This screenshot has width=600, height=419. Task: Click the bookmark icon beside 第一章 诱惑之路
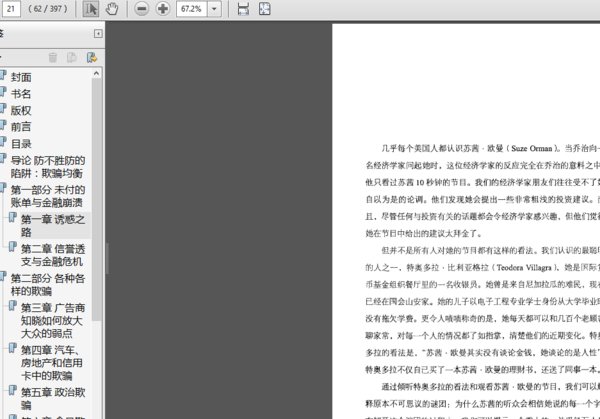coord(13,217)
